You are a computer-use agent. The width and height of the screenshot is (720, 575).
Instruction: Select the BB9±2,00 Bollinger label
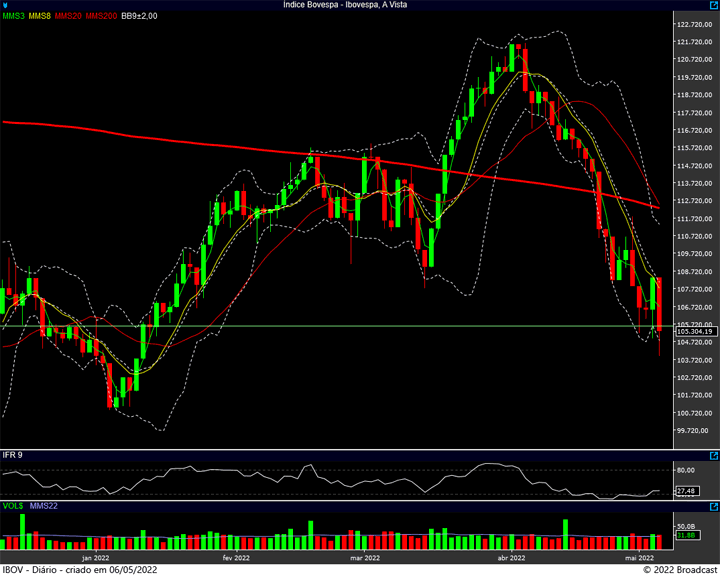[139, 16]
